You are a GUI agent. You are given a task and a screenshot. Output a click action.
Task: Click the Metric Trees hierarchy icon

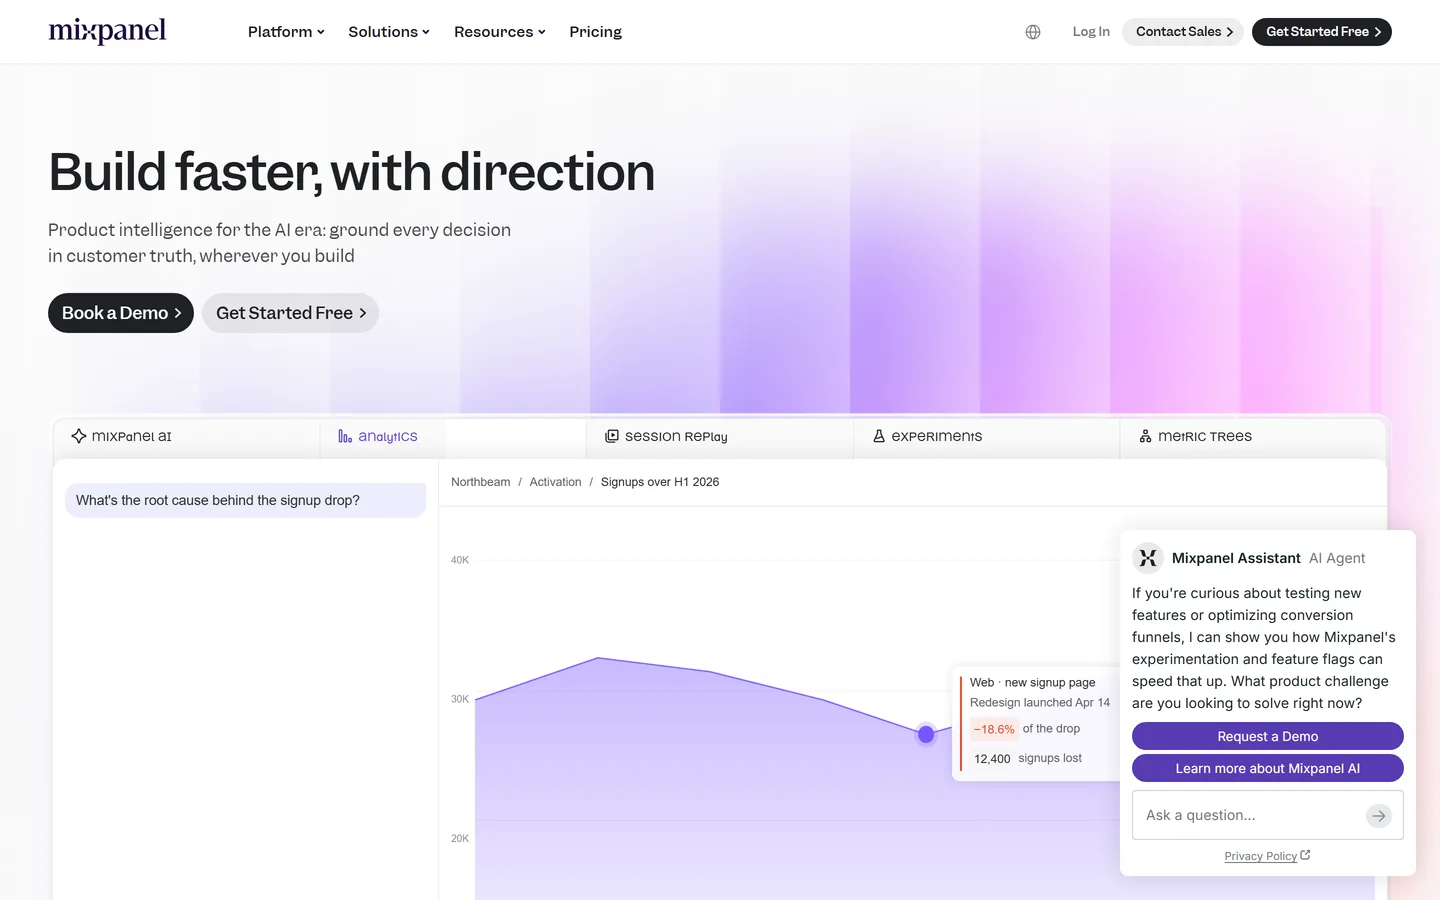tap(1146, 436)
